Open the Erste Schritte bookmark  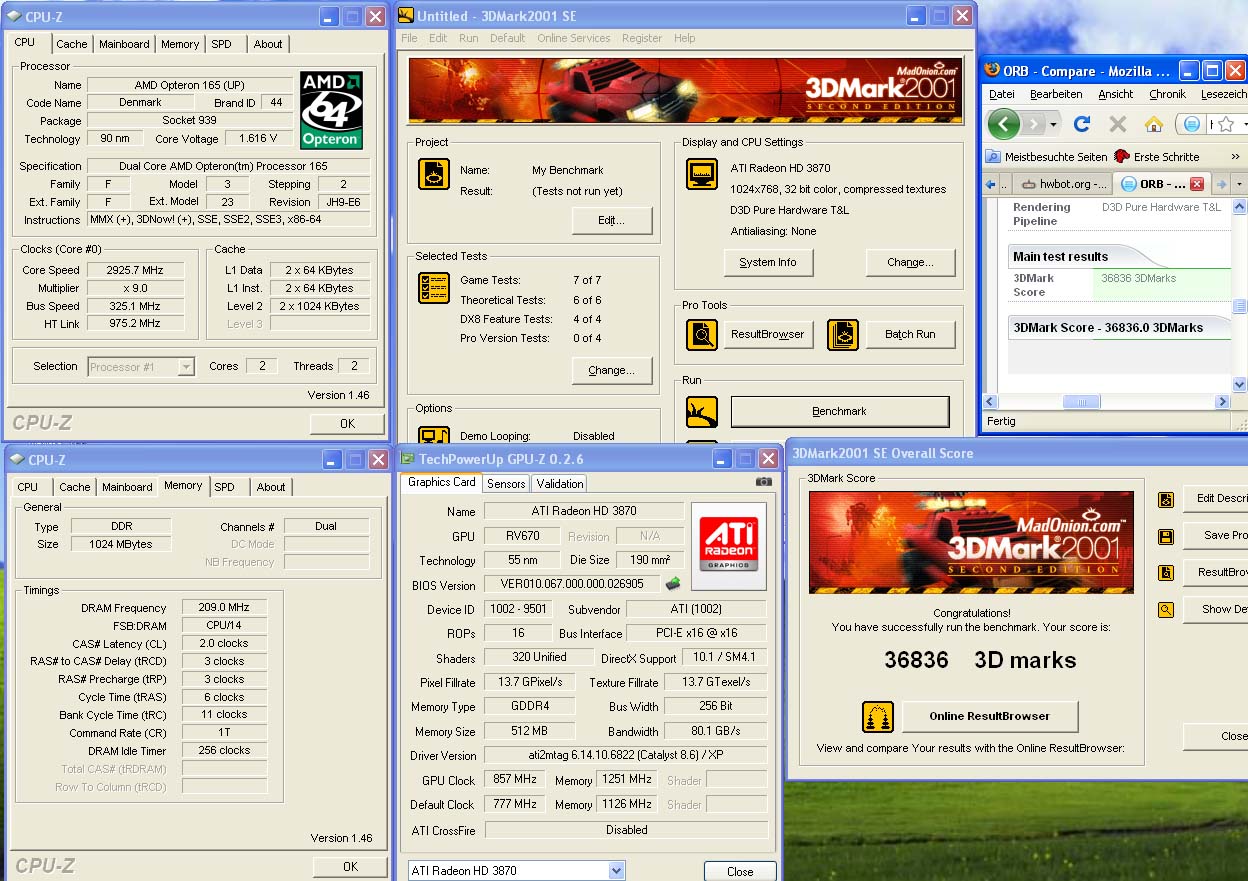pos(1156,157)
